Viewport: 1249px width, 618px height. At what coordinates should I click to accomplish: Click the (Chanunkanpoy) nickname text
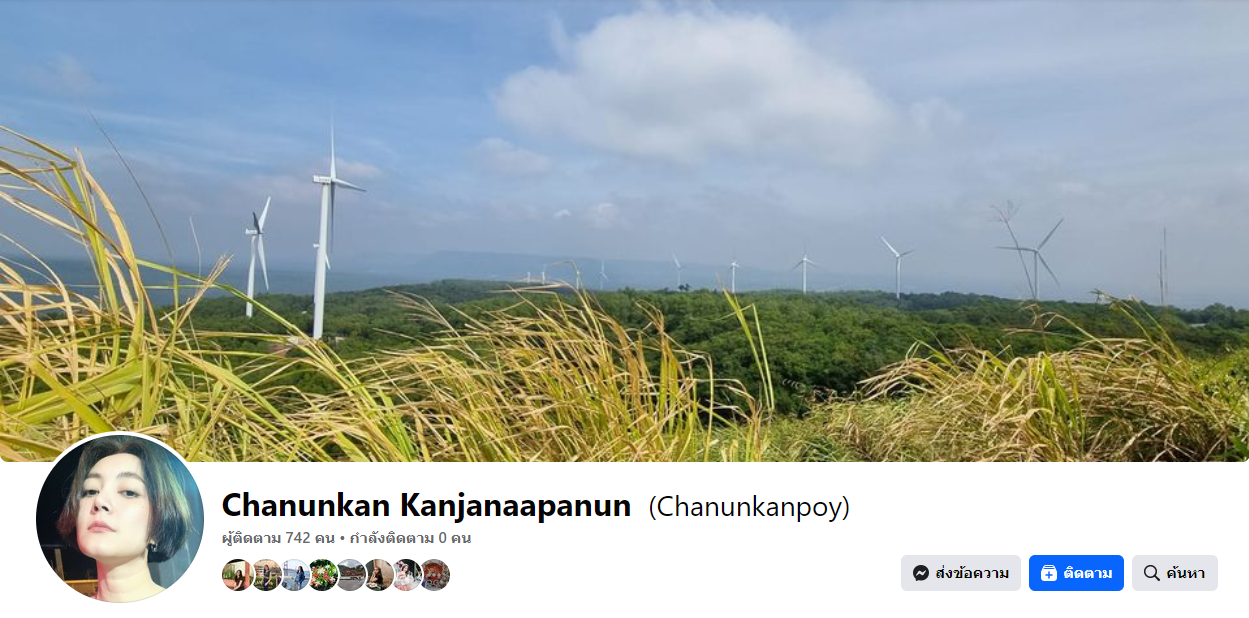(749, 507)
